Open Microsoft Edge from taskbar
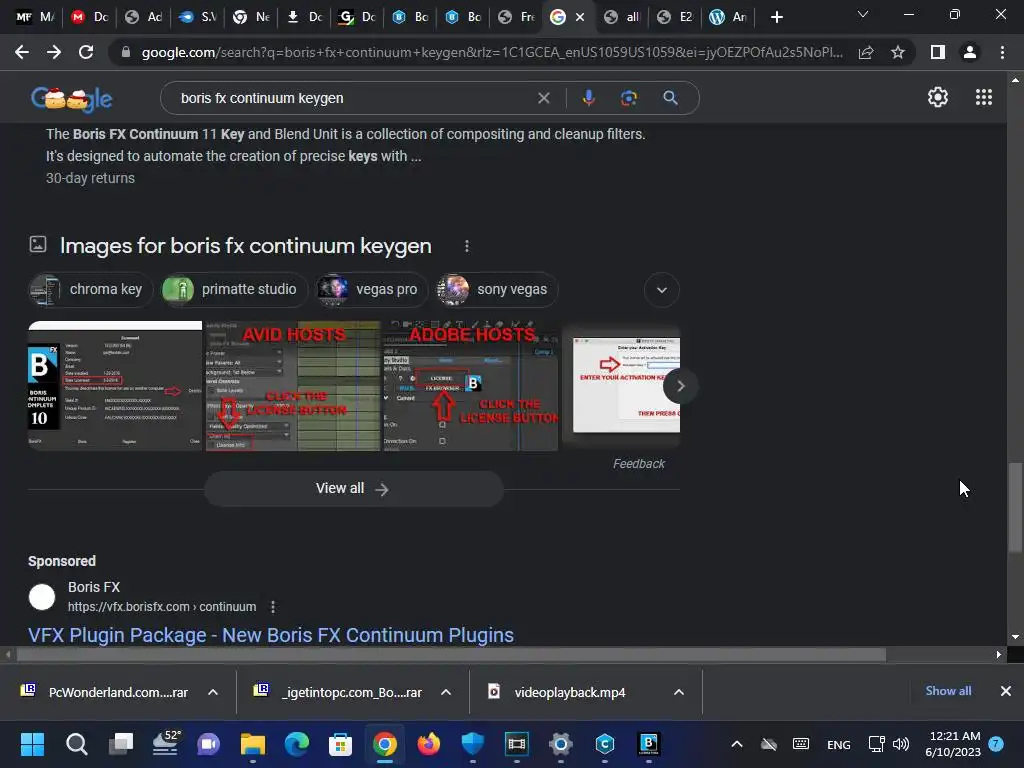This screenshot has width=1024, height=768. (296, 744)
